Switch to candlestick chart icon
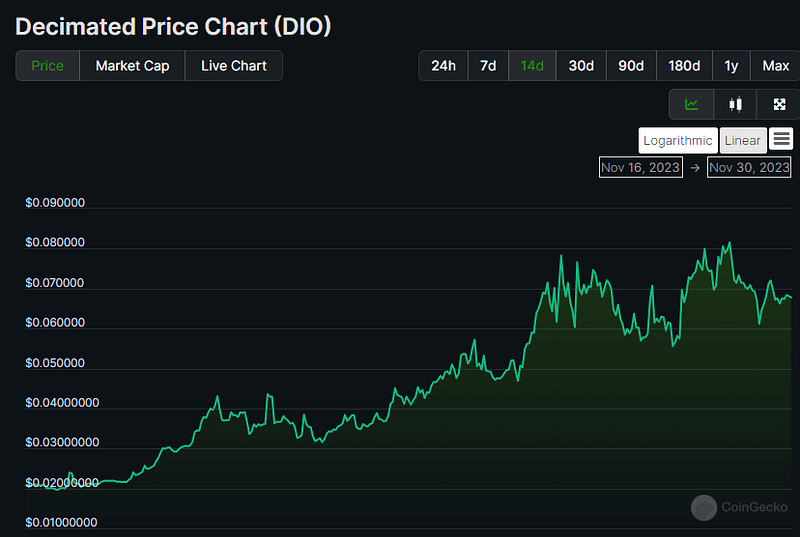800x537 pixels. (x=735, y=105)
